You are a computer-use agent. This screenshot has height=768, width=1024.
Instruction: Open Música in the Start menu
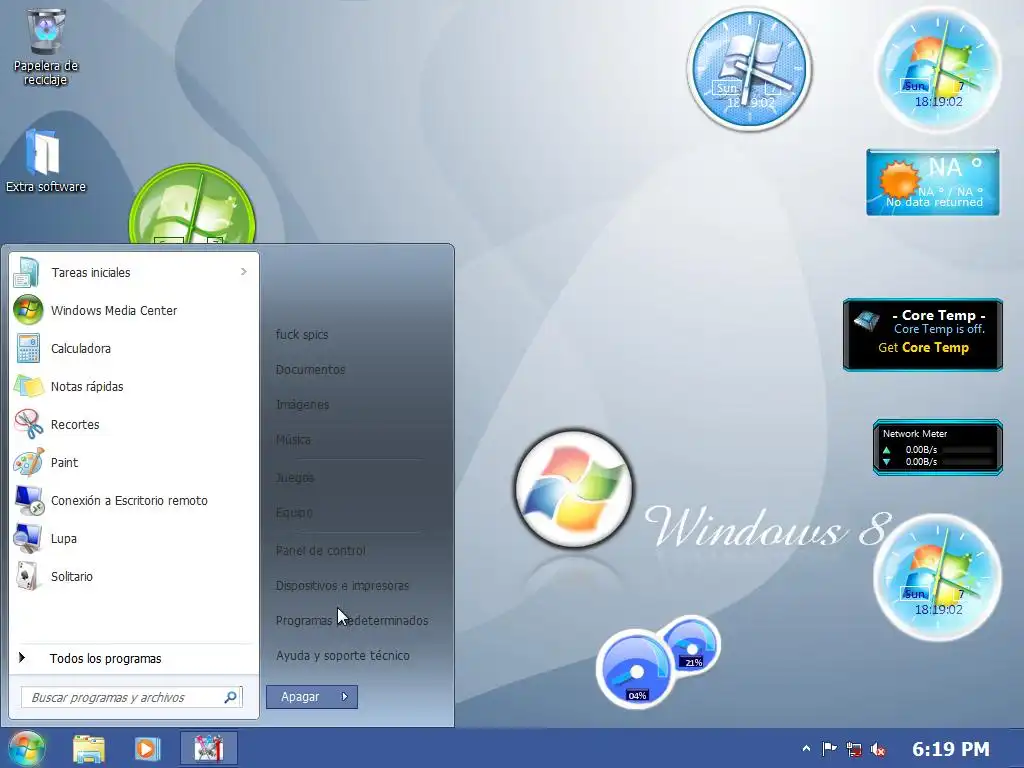pyautogui.click(x=293, y=440)
